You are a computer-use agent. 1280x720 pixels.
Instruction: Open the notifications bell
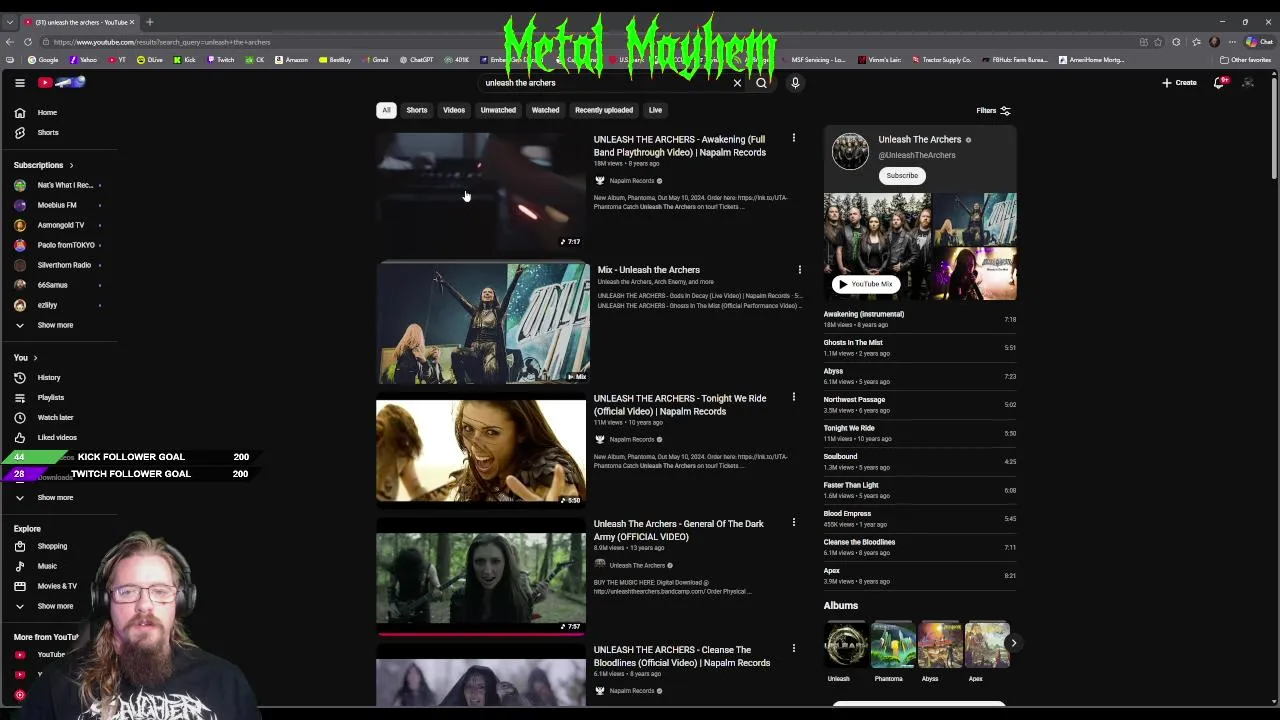tap(1219, 83)
